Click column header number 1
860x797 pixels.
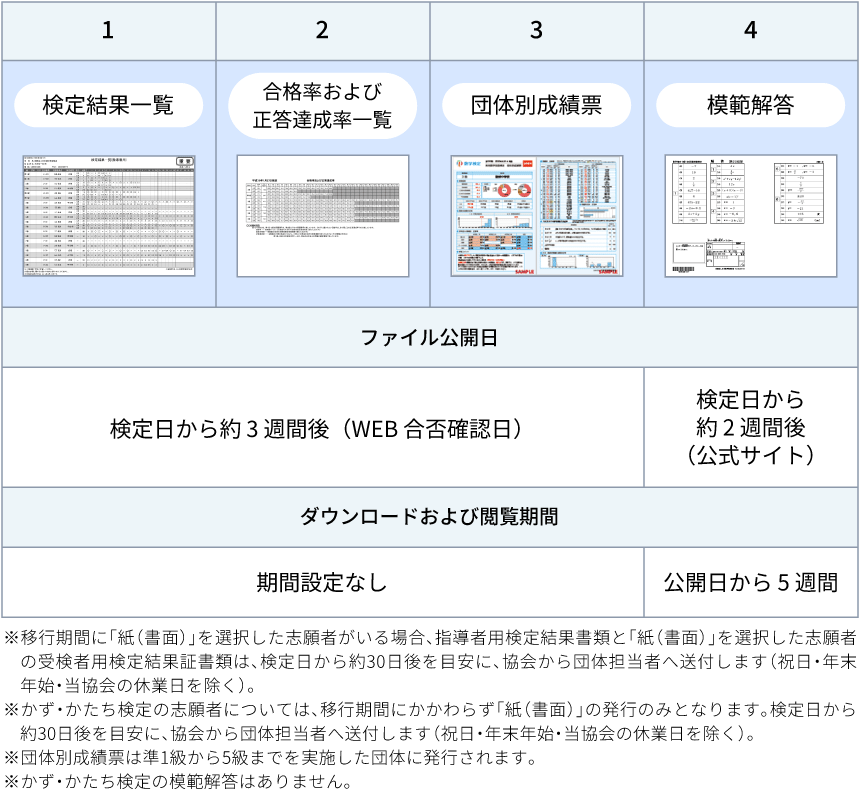[108, 30]
